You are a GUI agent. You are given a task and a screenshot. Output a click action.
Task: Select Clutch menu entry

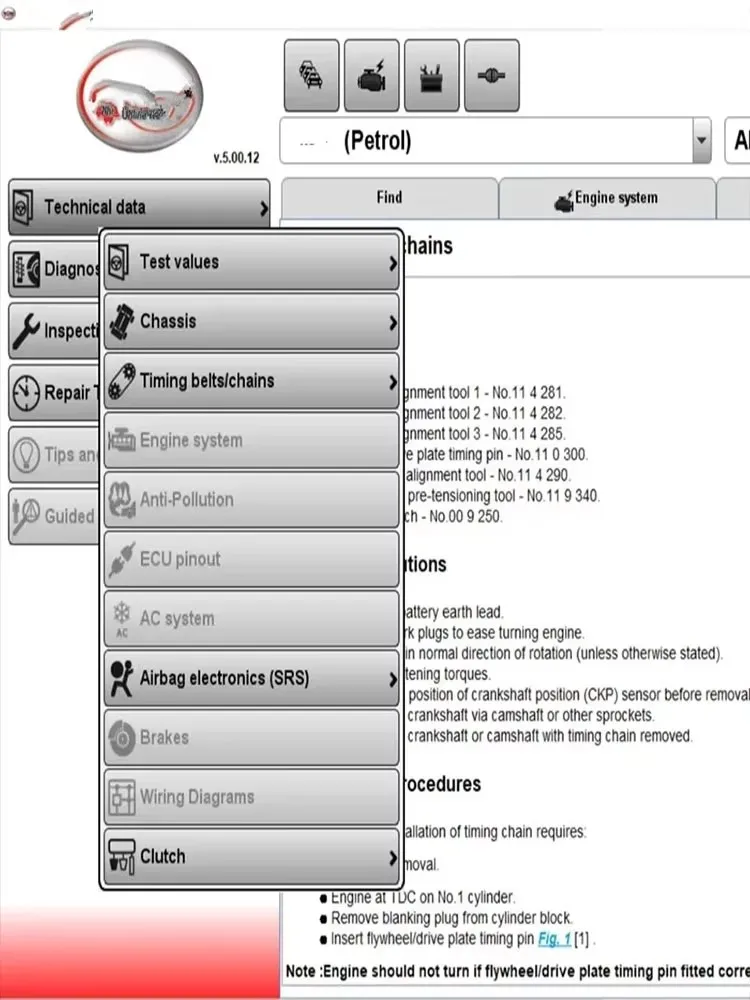[x=252, y=857]
